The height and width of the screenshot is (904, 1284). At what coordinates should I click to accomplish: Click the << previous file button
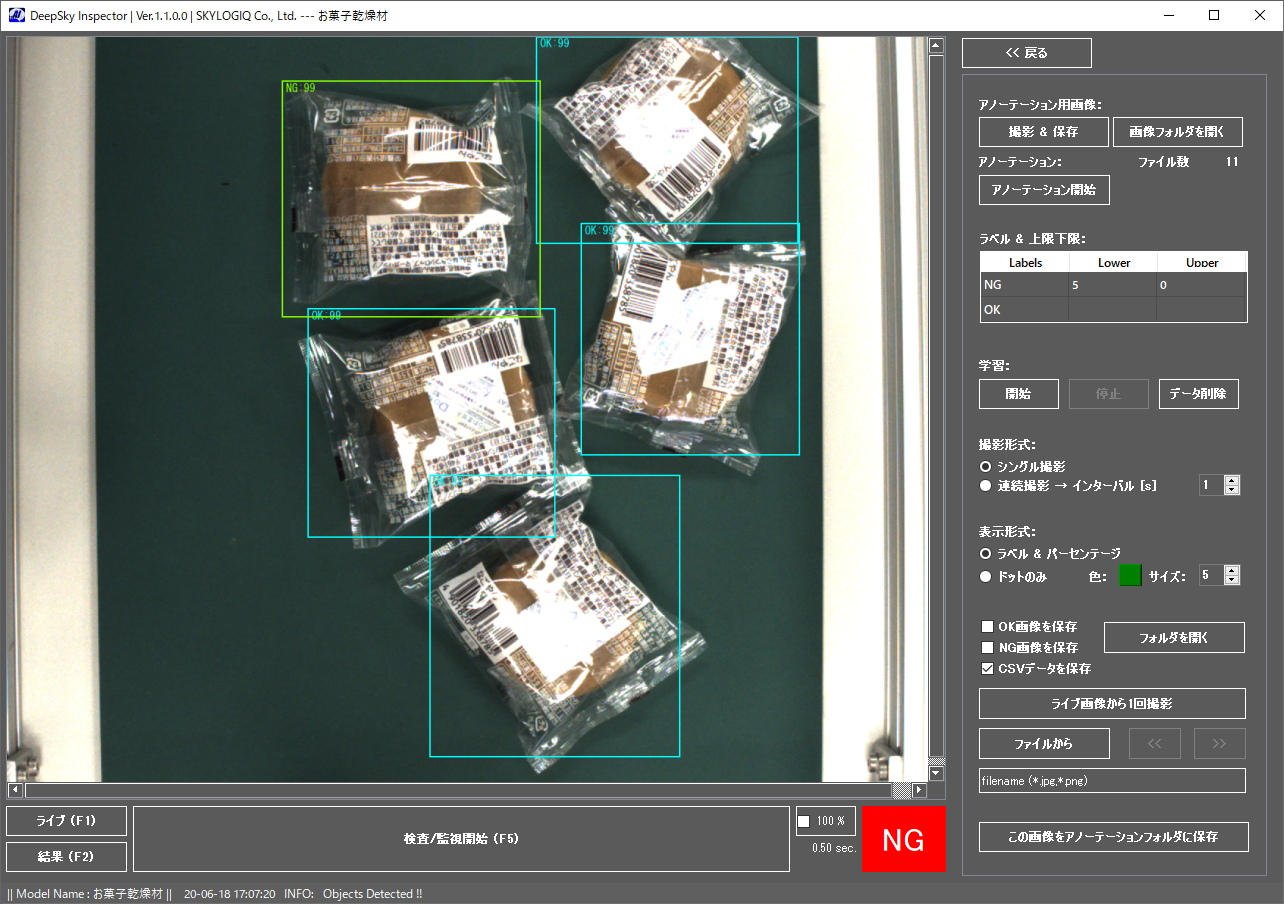[1155, 744]
